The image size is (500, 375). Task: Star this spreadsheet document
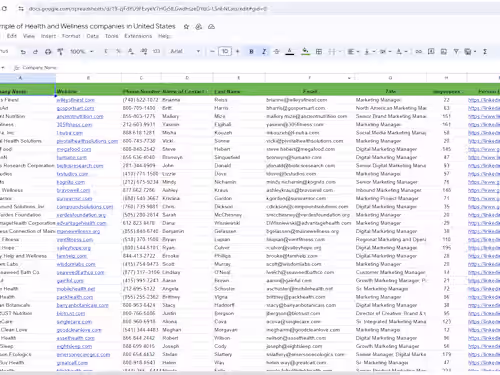pyautogui.click(x=186, y=27)
